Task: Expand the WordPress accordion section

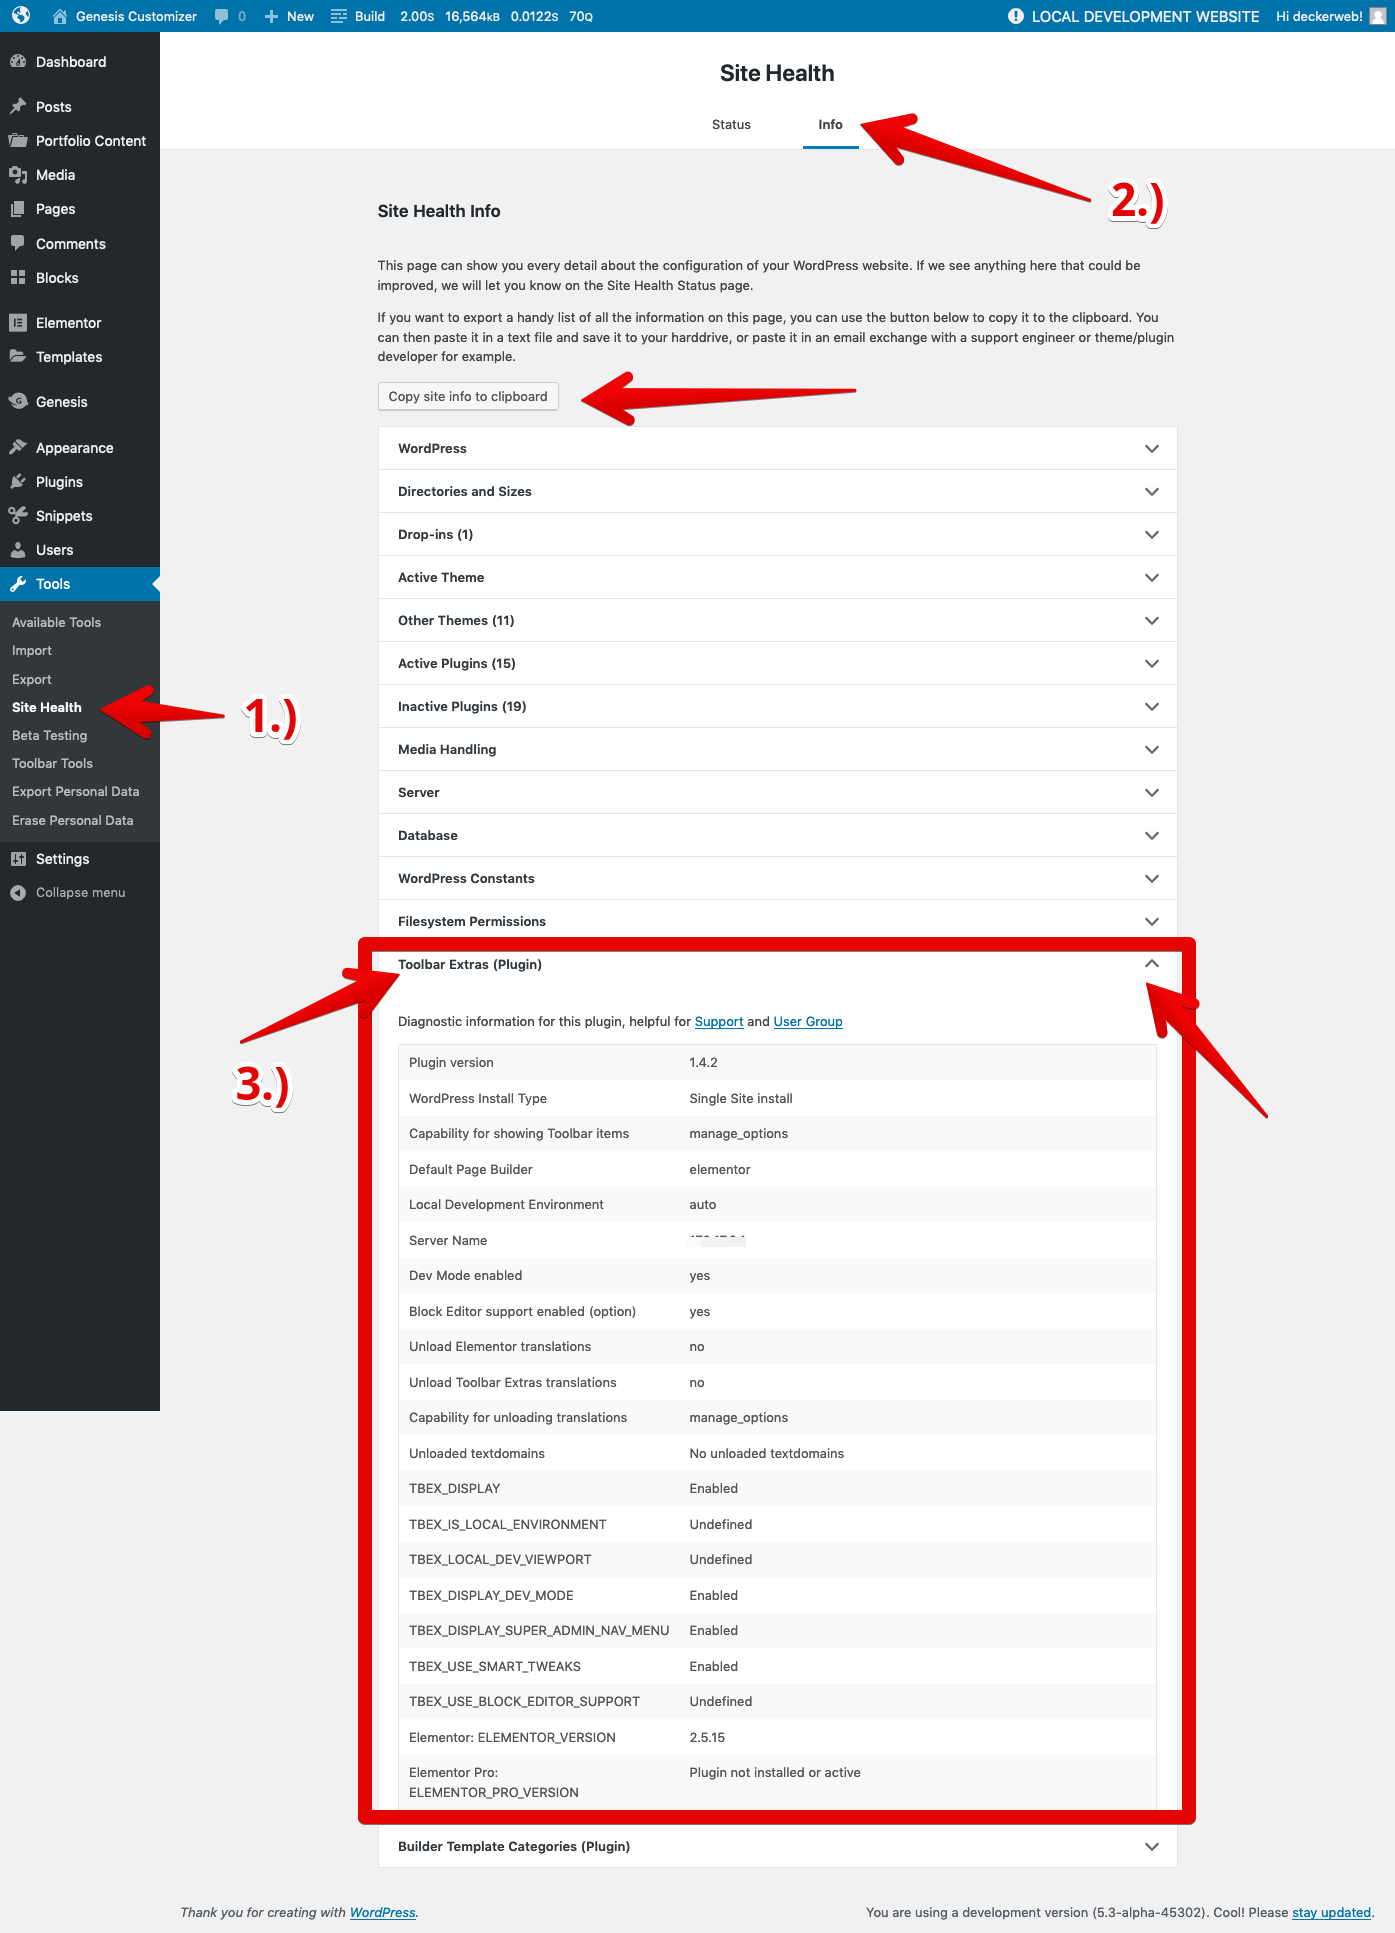Action: coord(777,448)
